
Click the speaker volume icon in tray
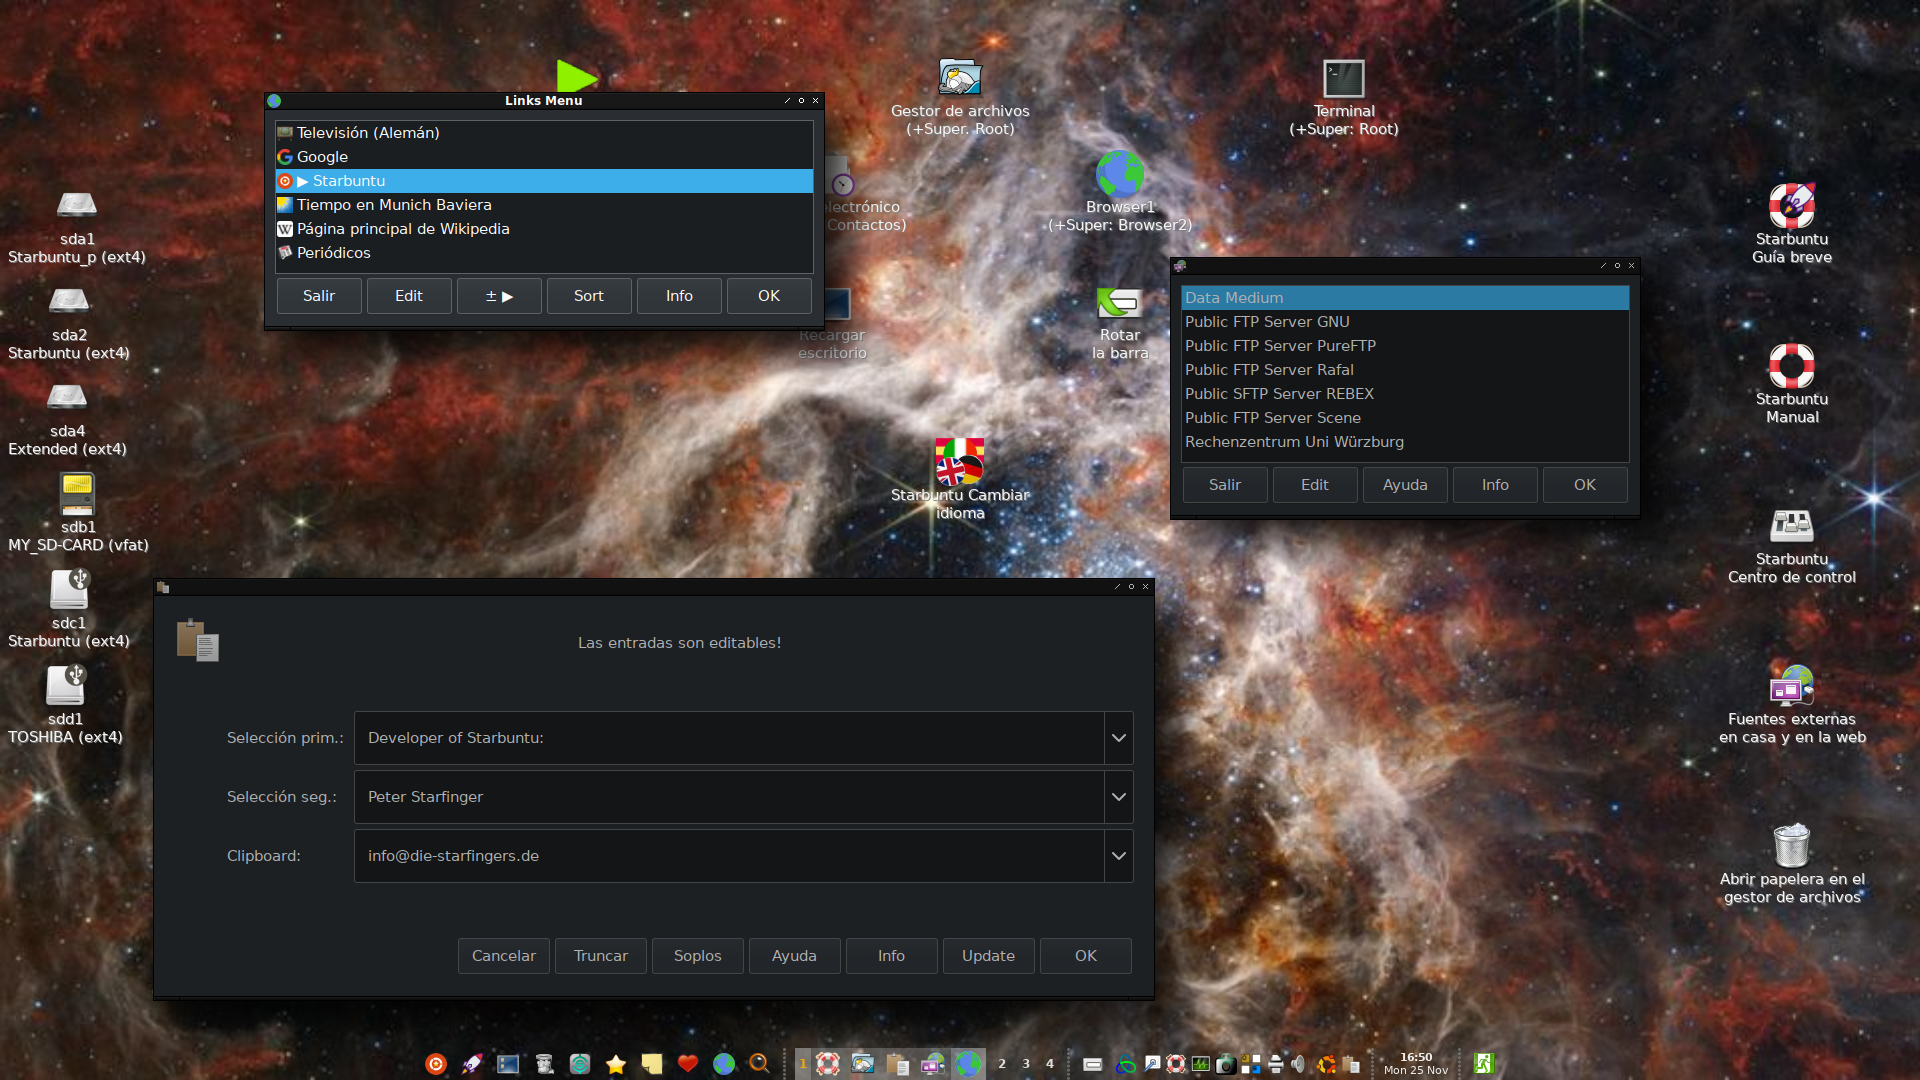pyautogui.click(x=1299, y=1064)
